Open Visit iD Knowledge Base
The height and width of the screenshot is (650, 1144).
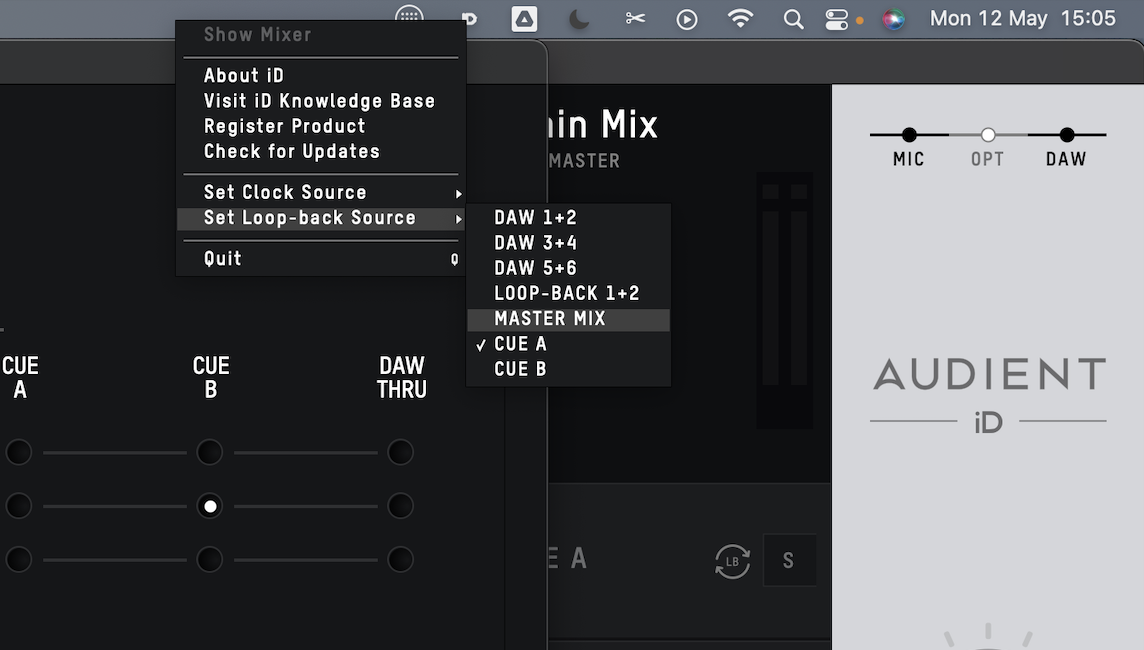point(321,101)
